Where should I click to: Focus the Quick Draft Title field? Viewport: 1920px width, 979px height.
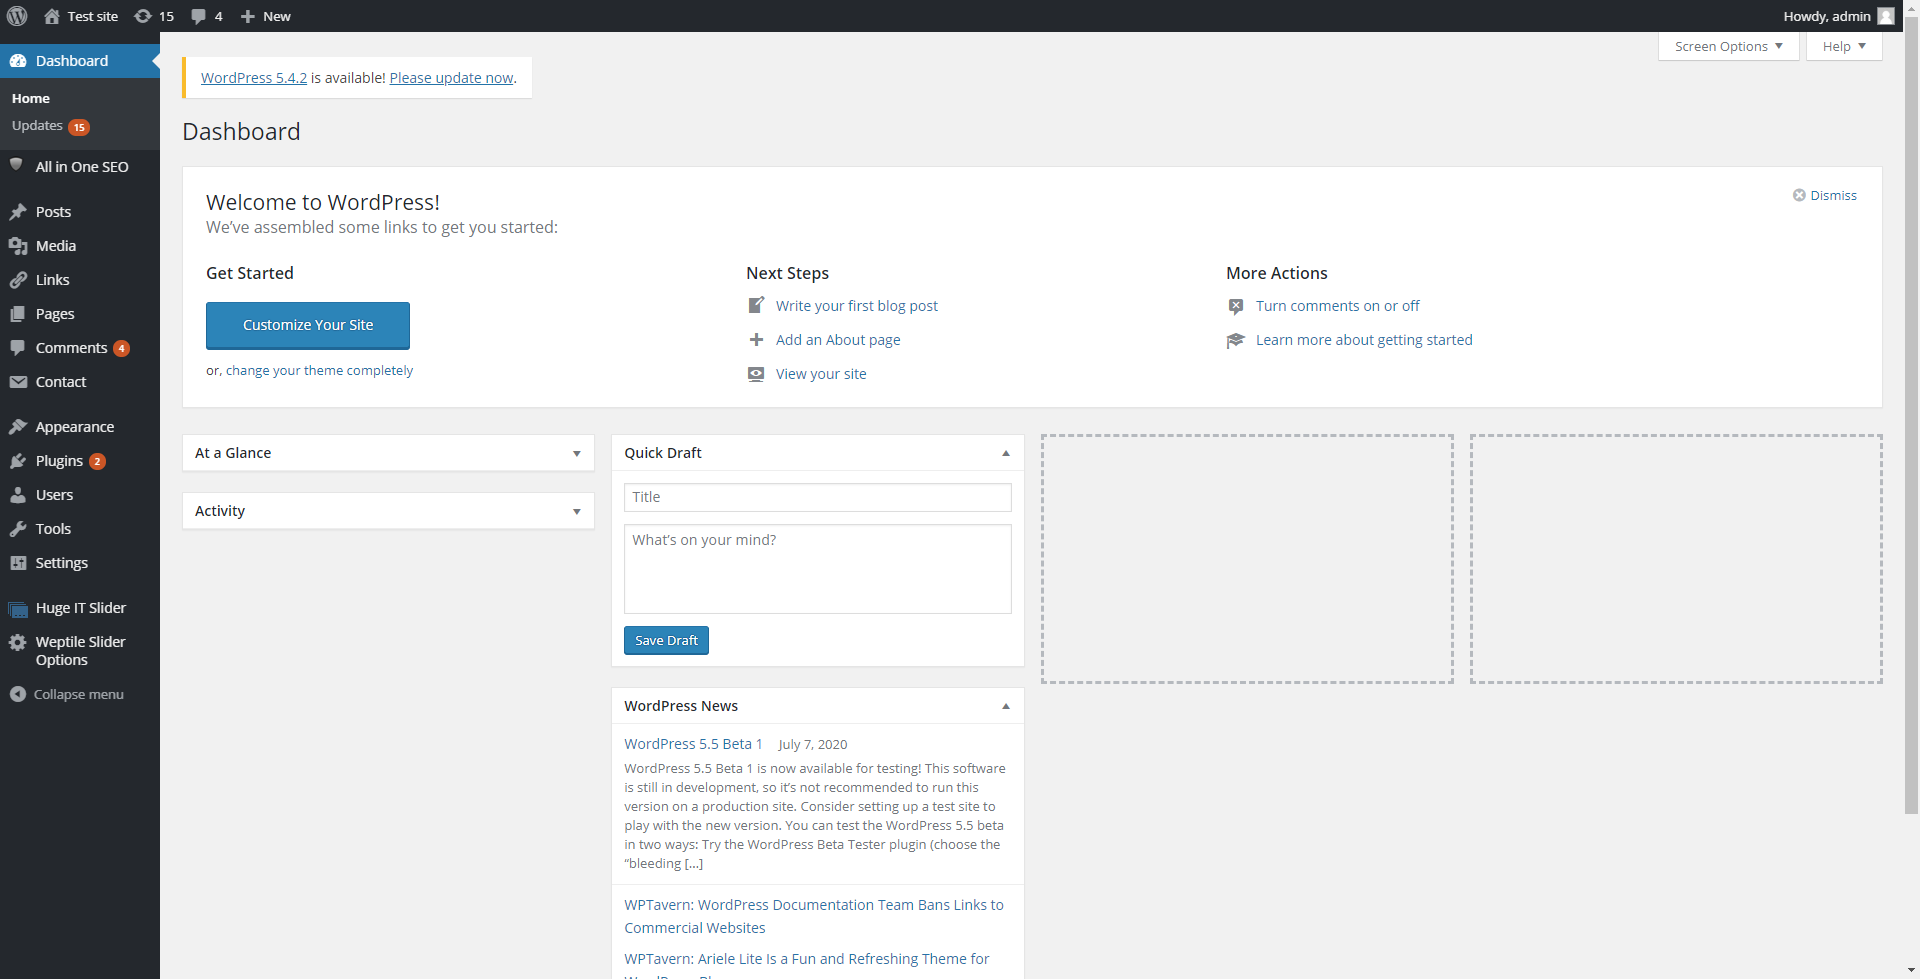818,497
